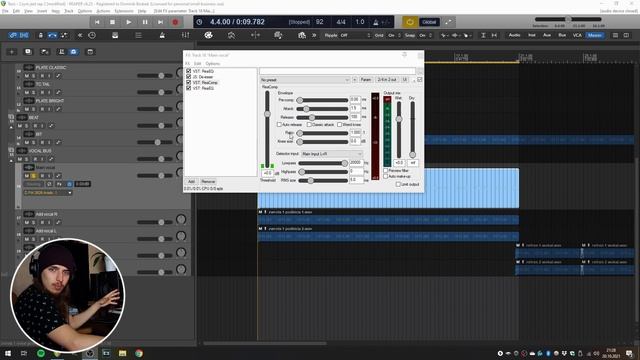Open the FX window Options menu
Screen dimensions: 640x360
click(x=213, y=64)
